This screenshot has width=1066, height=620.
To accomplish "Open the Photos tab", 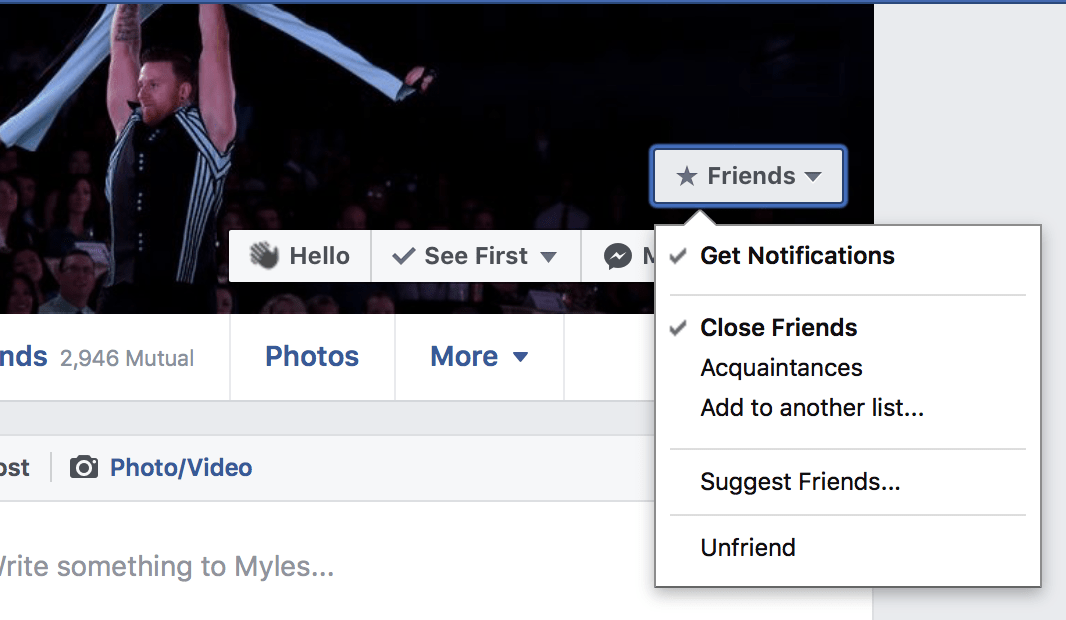I will pyautogui.click(x=312, y=357).
